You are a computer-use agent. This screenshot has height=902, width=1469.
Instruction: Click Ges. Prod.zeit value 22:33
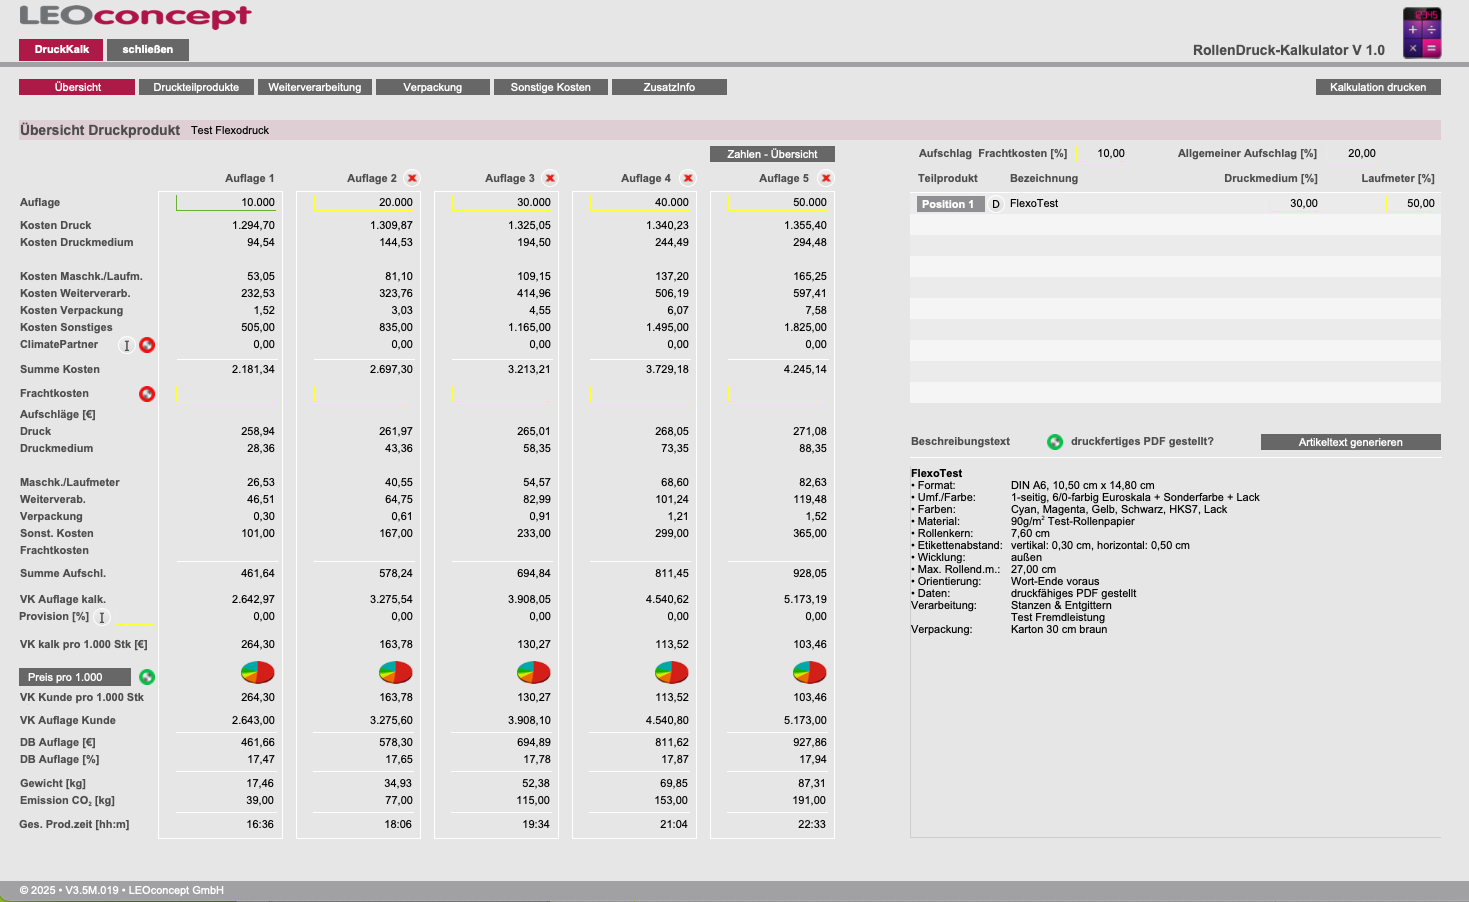click(x=812, y=824)
